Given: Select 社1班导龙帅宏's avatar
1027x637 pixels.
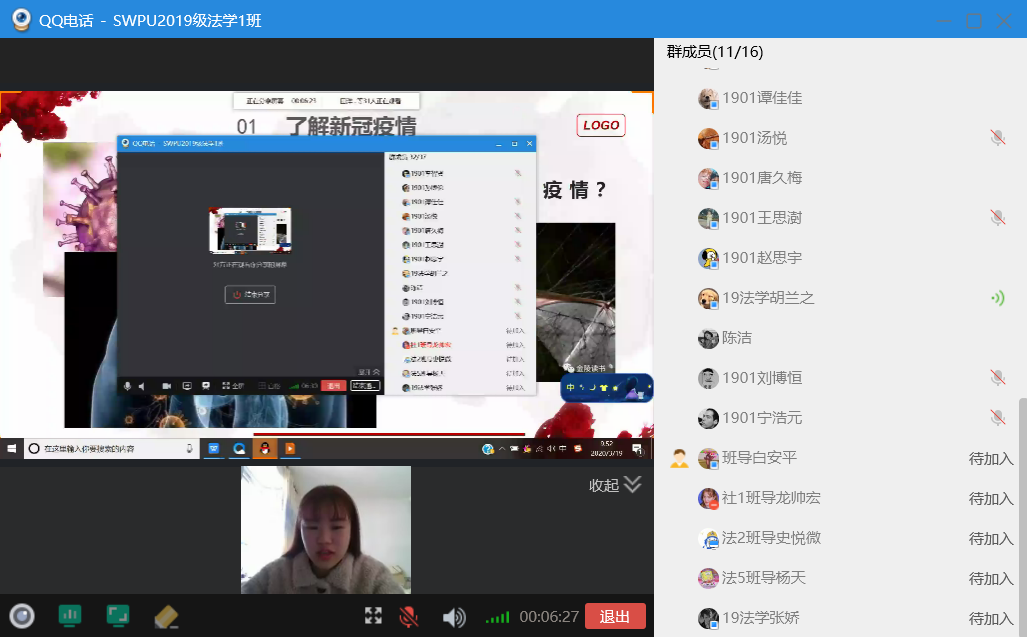Looking at the screenshot, I should [x=708, y=498].
